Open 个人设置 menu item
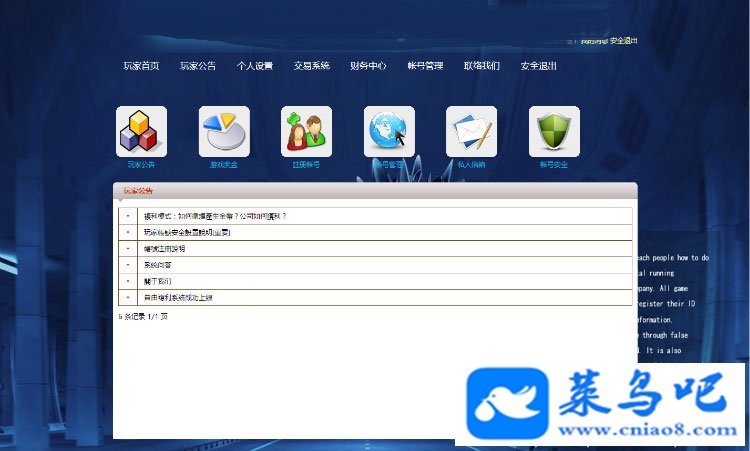This screenshot has width=750, height=451. coord(255,66)
